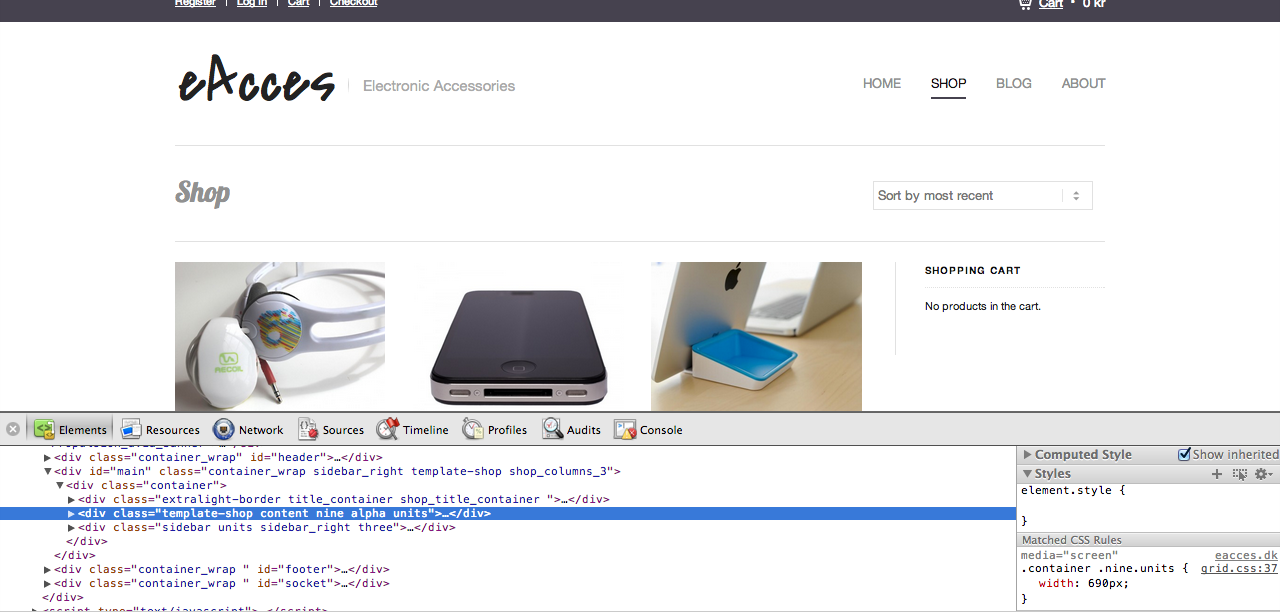1280x612 pixels.
Task: Toggle the Show inherited checkbox
Action: pos(1185,455)
